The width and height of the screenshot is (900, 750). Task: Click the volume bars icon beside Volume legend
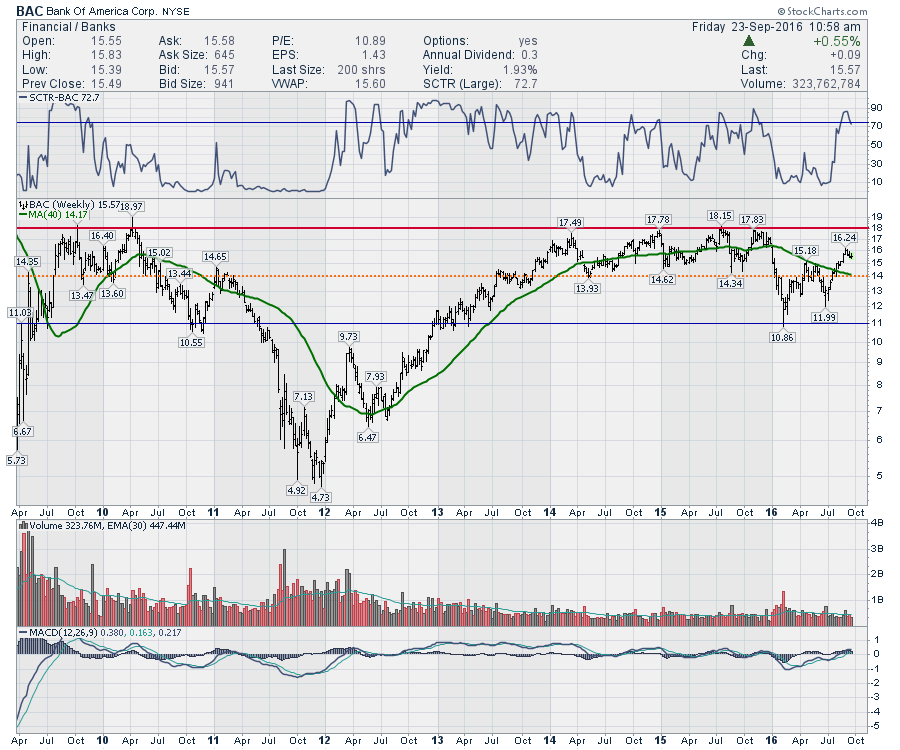click(24, 525)
